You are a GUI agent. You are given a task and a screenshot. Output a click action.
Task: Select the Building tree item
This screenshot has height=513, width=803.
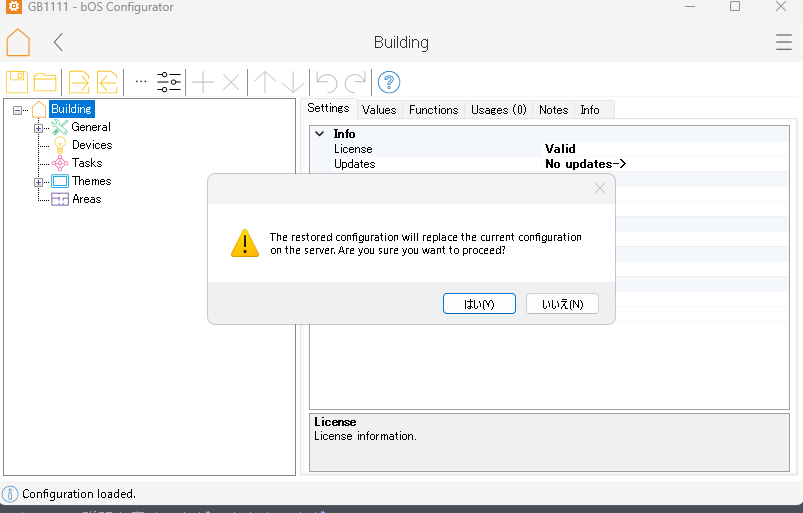[71, 109]
